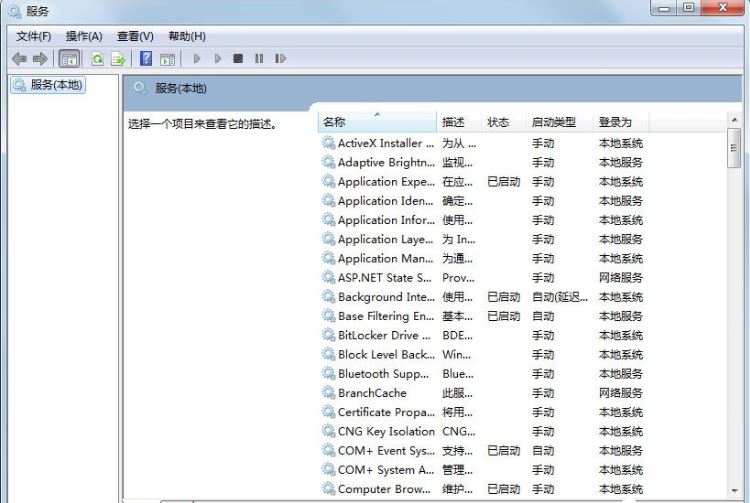Screen dimensions: 750x503
Task: Click the second play arrow toolbar icon
Action: pos(218,59)
